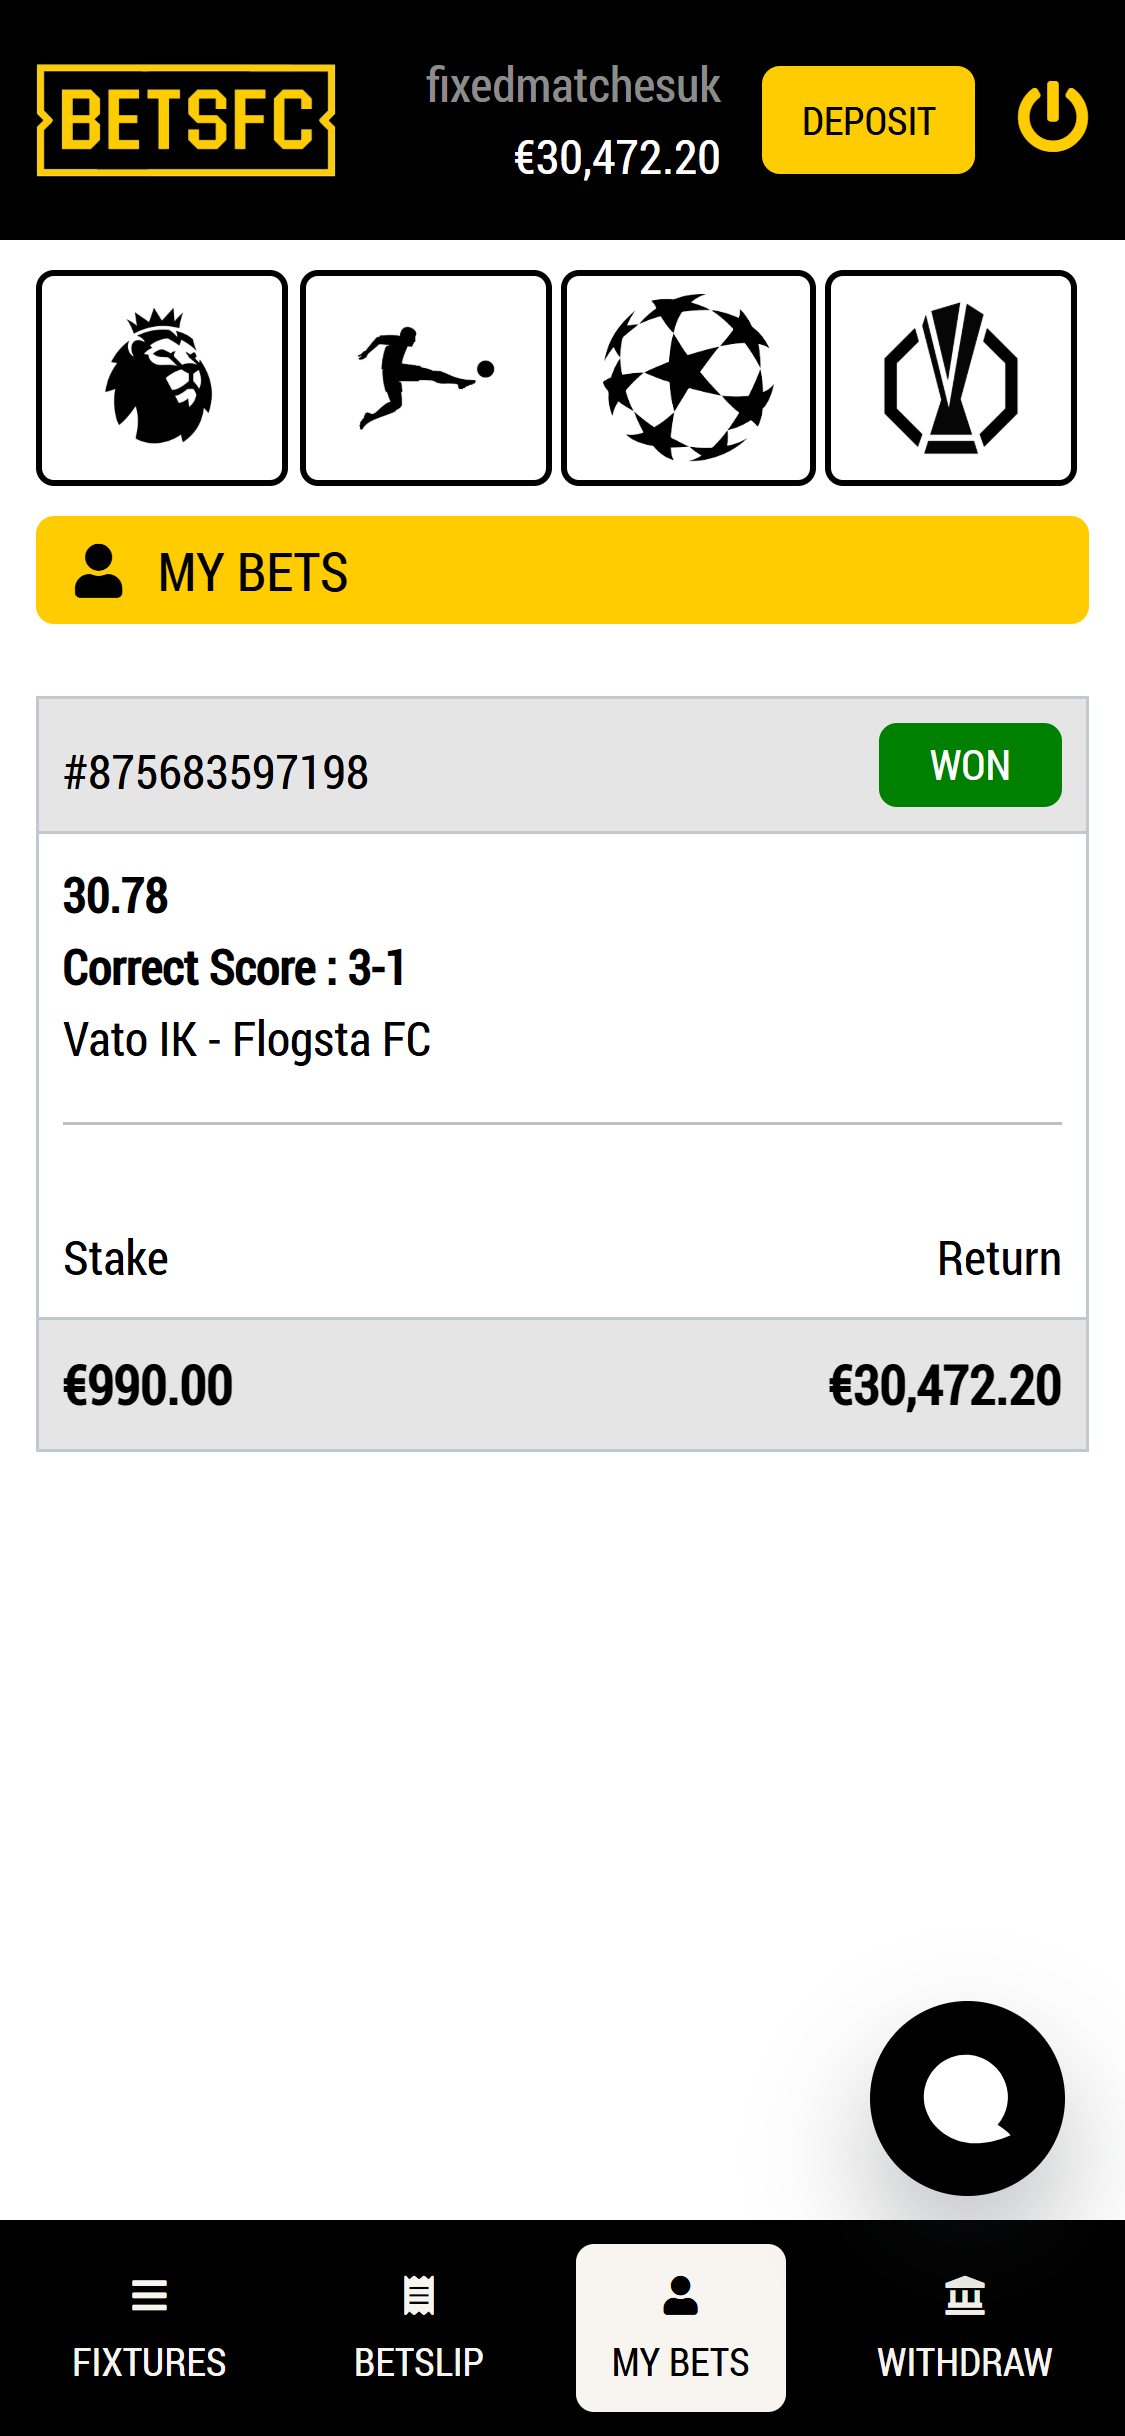The width and height of the screenshot is (1125, 2436).
Task: Tap the €30,472.20 return amount
Action: pyautogui.click(x=945, y=1386)
